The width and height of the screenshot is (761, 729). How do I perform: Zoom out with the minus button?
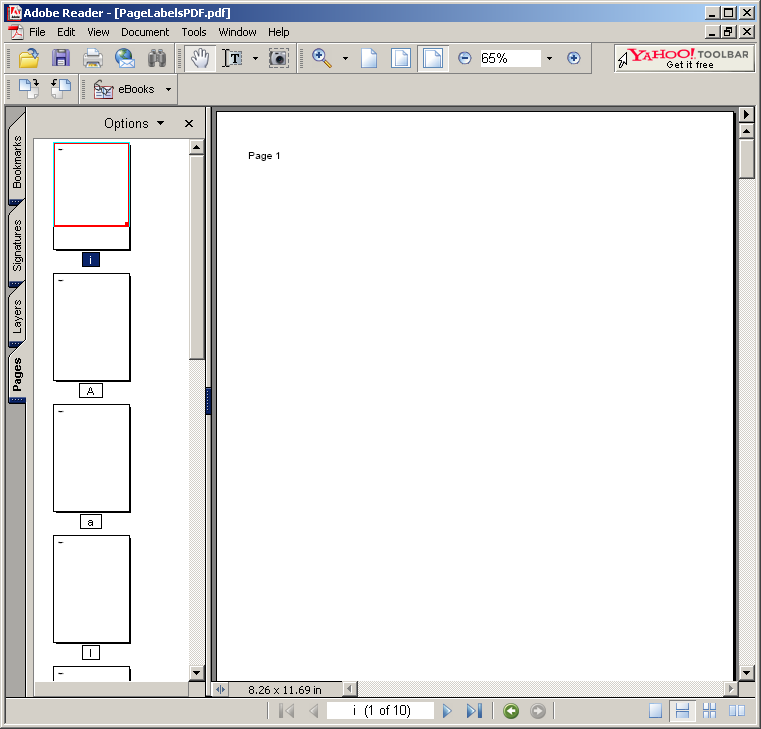(x=464, y=58)
